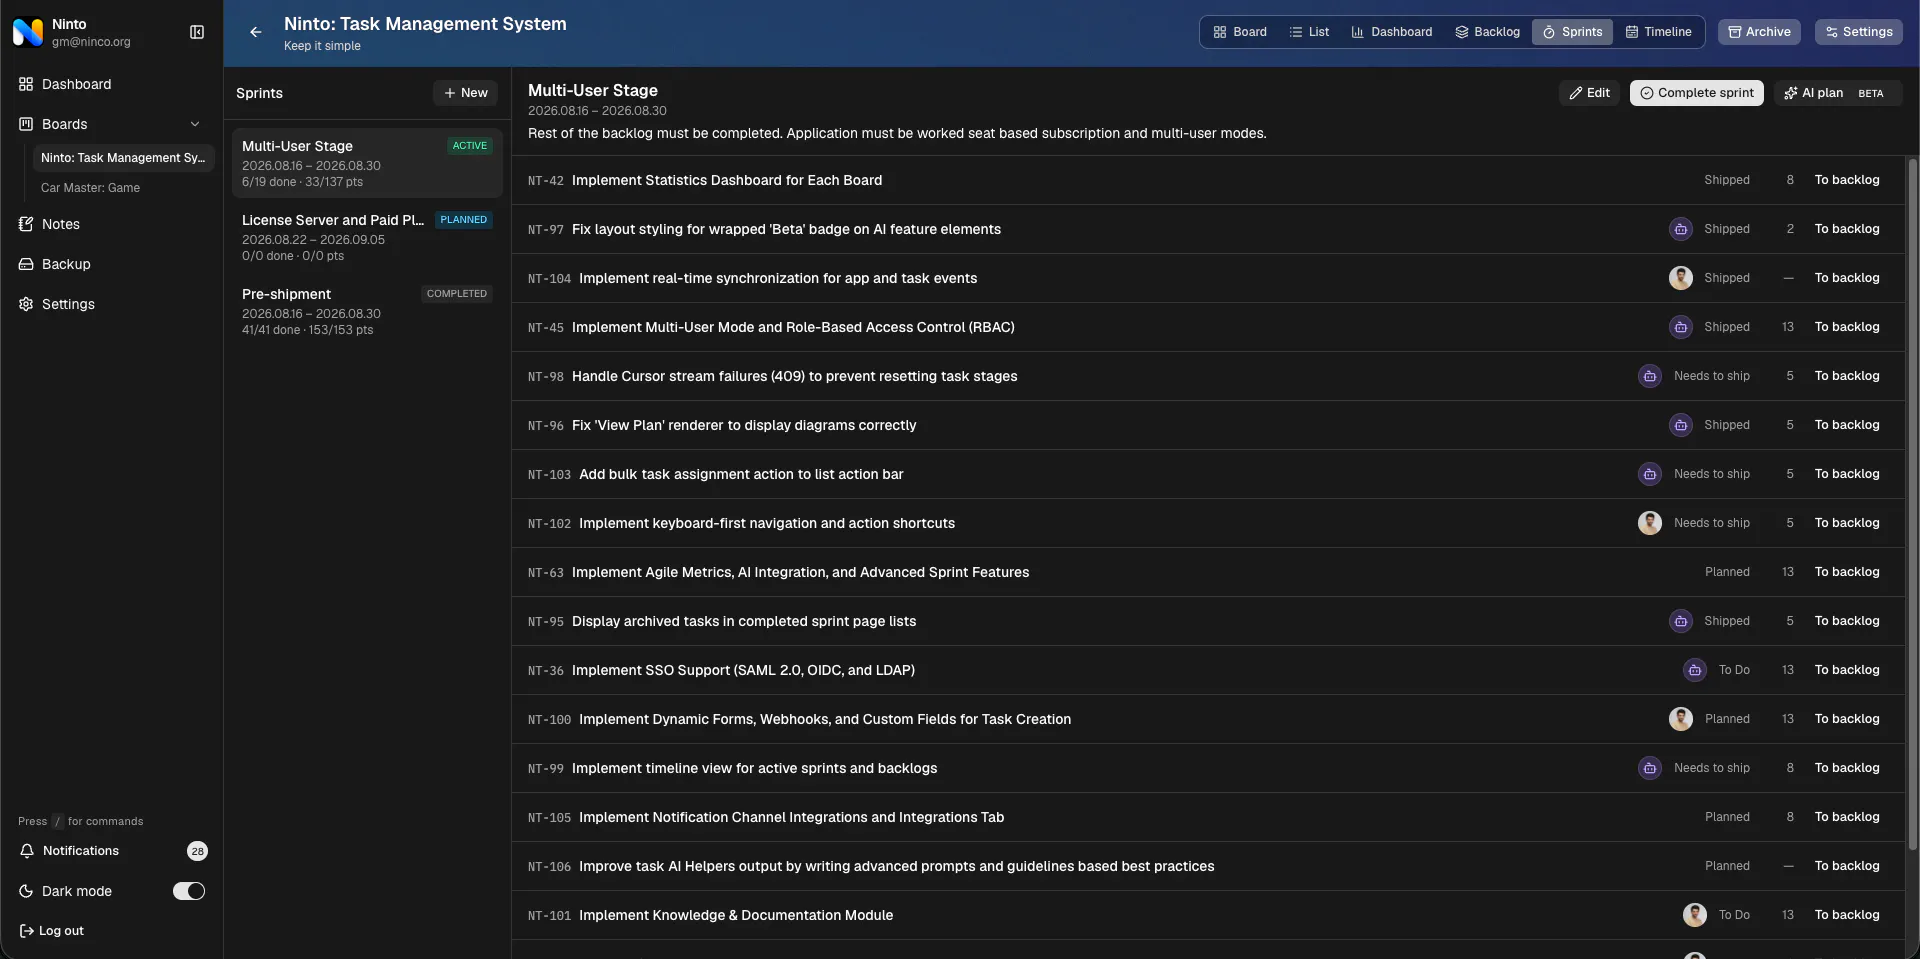Viewport: 1920px width, 959px height.
Task: Click the bot avatar on NT-96 row
Action: (1681, 425)
